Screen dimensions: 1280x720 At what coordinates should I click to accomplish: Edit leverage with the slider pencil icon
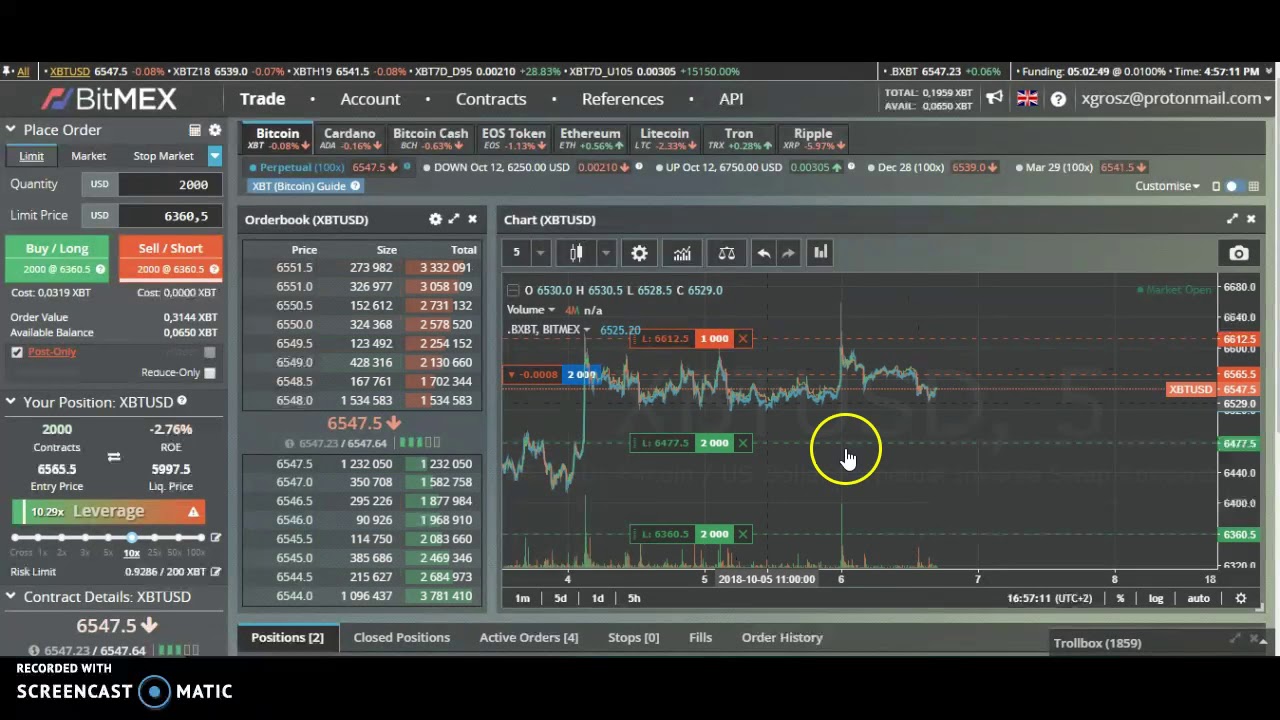(215, 538)
